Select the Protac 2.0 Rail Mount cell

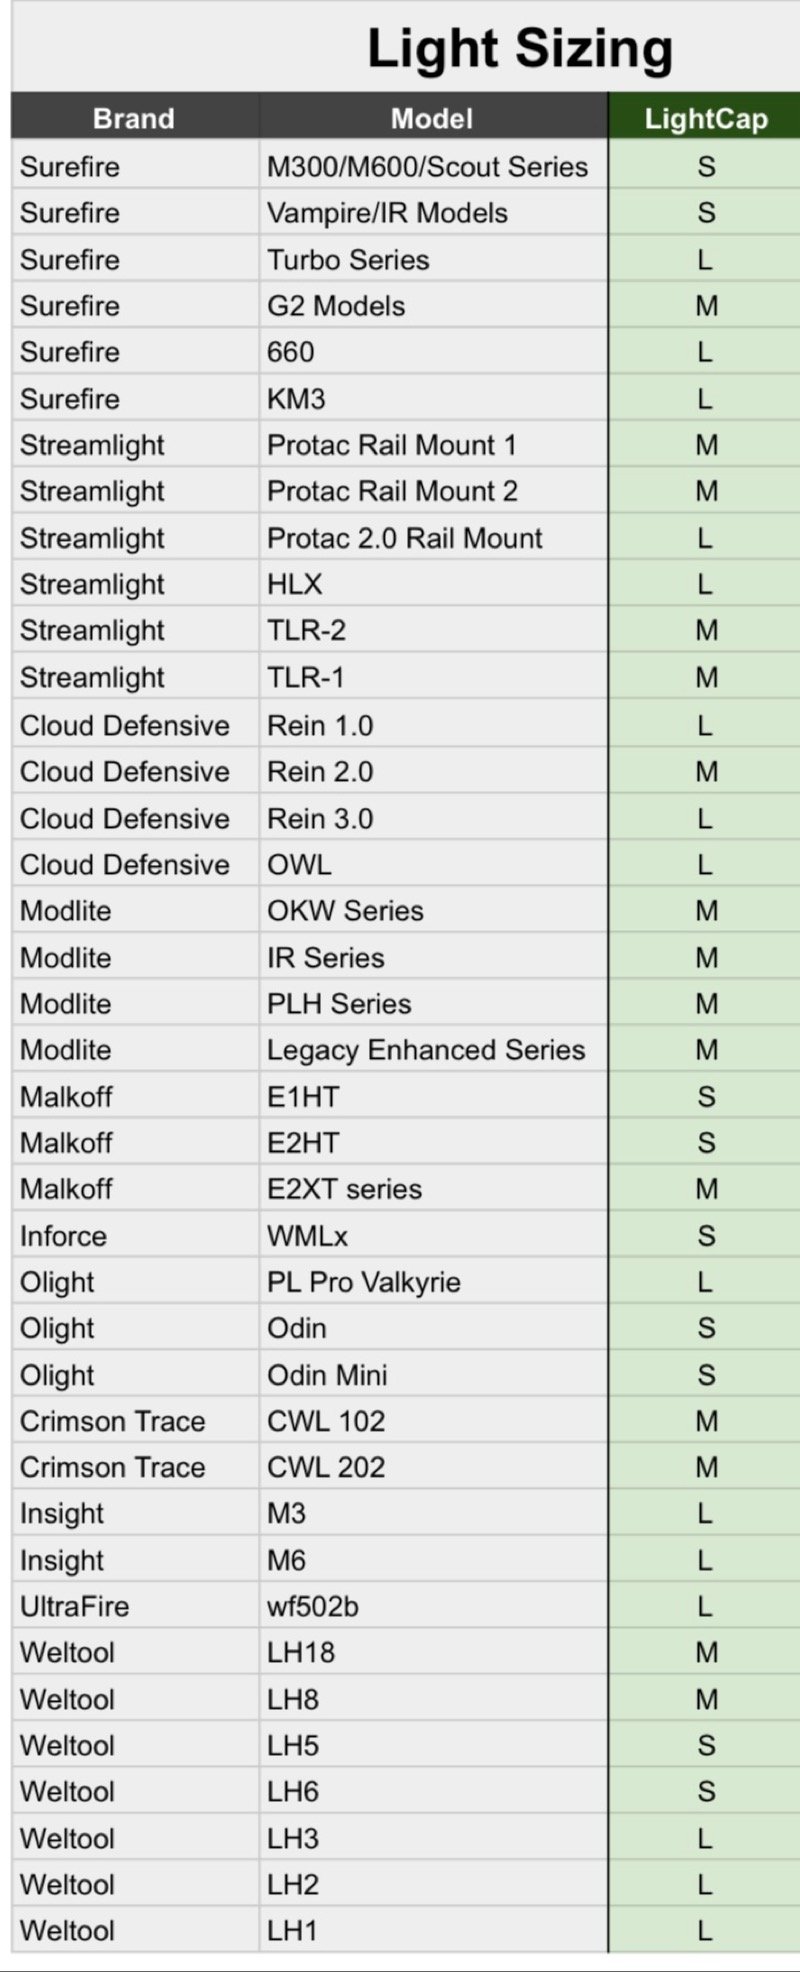(404, 538)
